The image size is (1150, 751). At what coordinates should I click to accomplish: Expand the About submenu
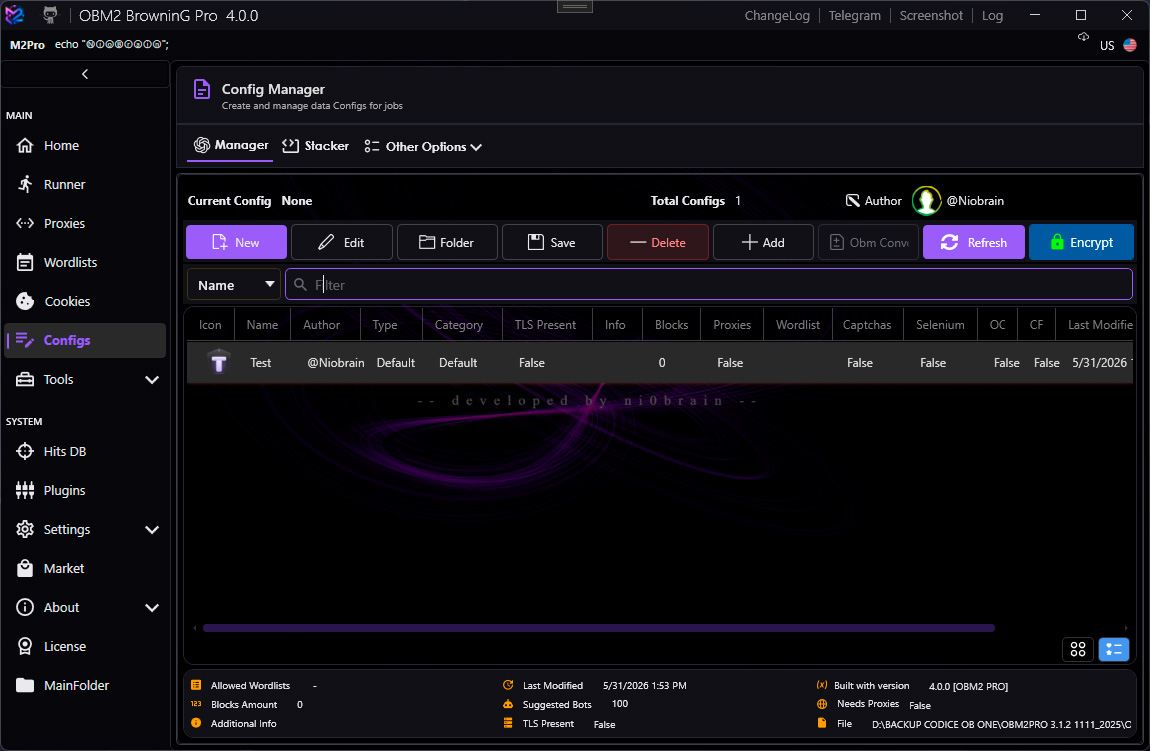coord(152,607)
